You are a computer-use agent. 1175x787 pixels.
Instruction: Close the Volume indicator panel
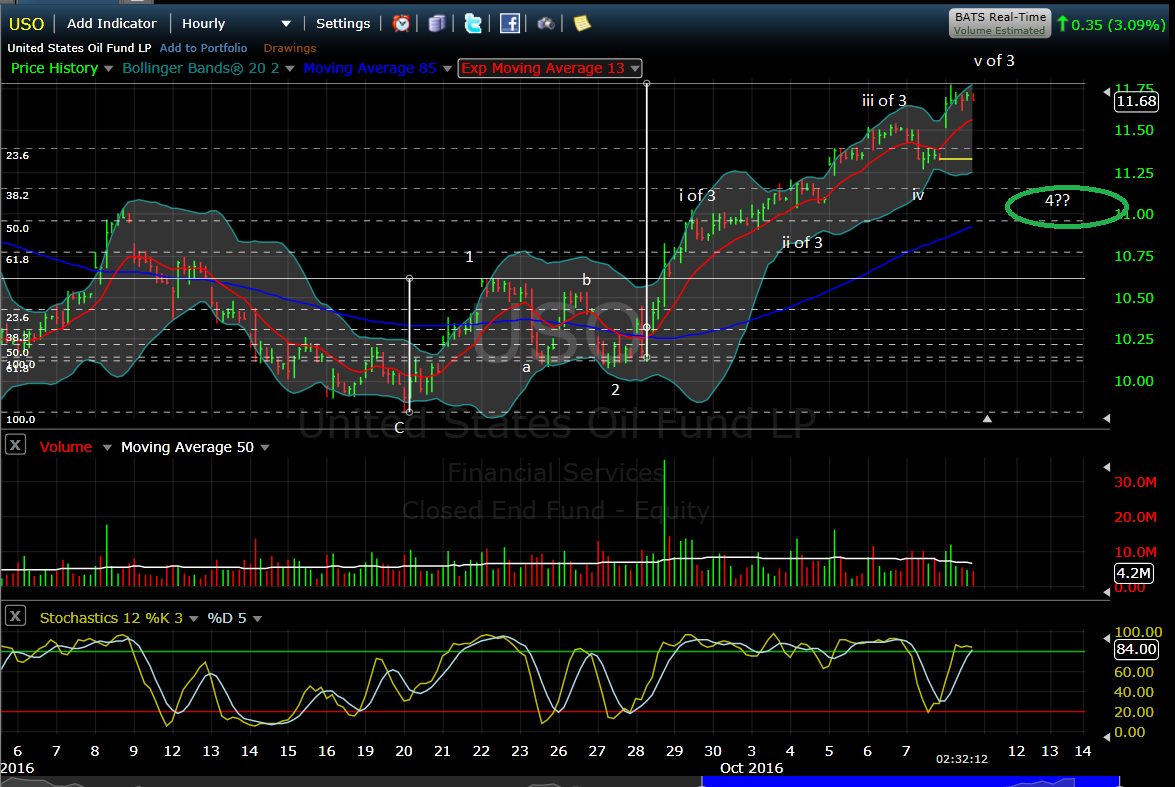point(15,446)
